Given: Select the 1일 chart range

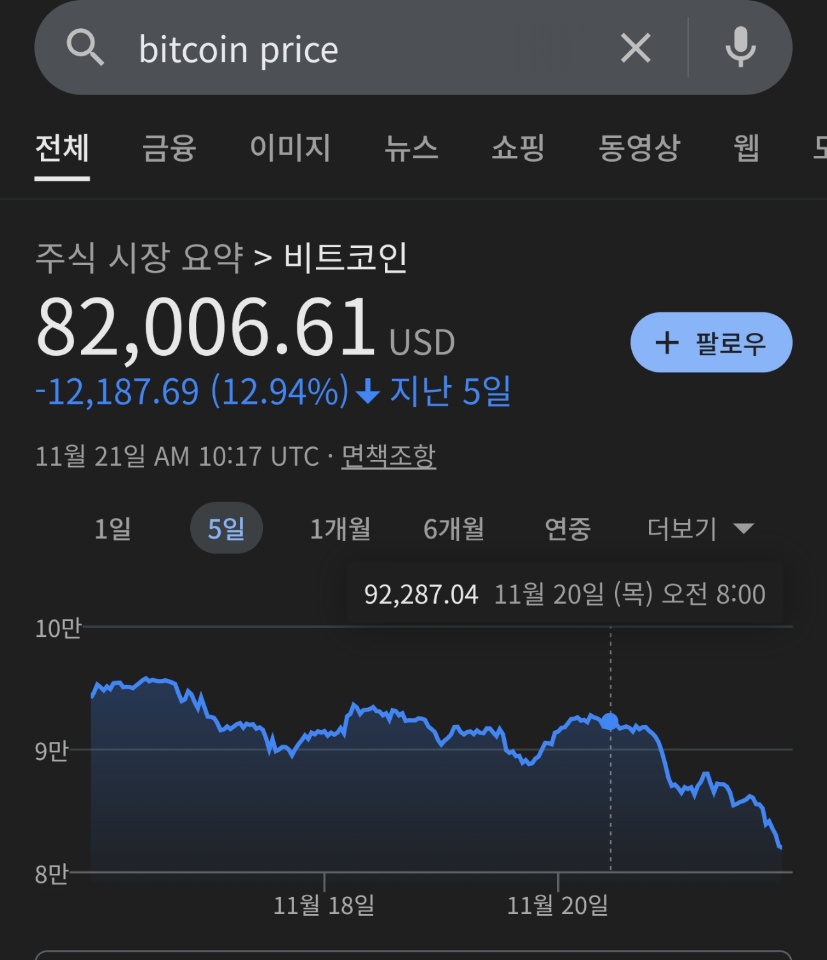Looking at the screenshot, I should pyautogui.click(x=112, y=528).
